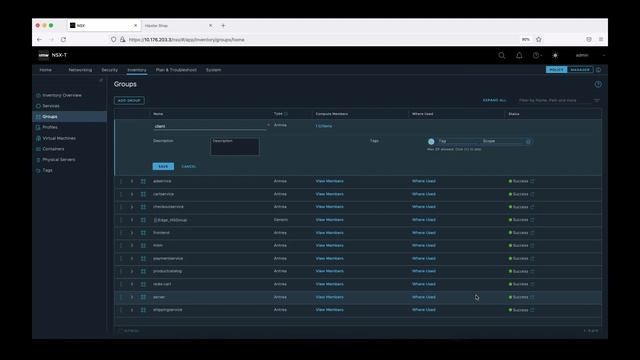Click the add tag plus icon

431,141
